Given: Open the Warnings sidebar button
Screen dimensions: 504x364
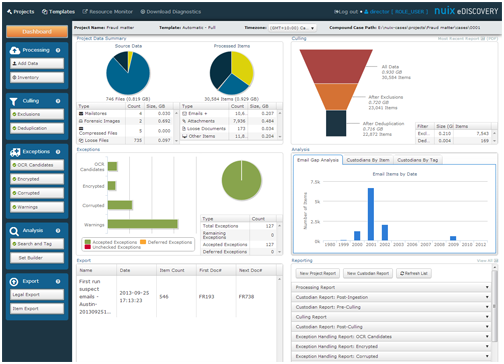Looking at the screenshot, I should pyautogui.click(x=37, y=207).
